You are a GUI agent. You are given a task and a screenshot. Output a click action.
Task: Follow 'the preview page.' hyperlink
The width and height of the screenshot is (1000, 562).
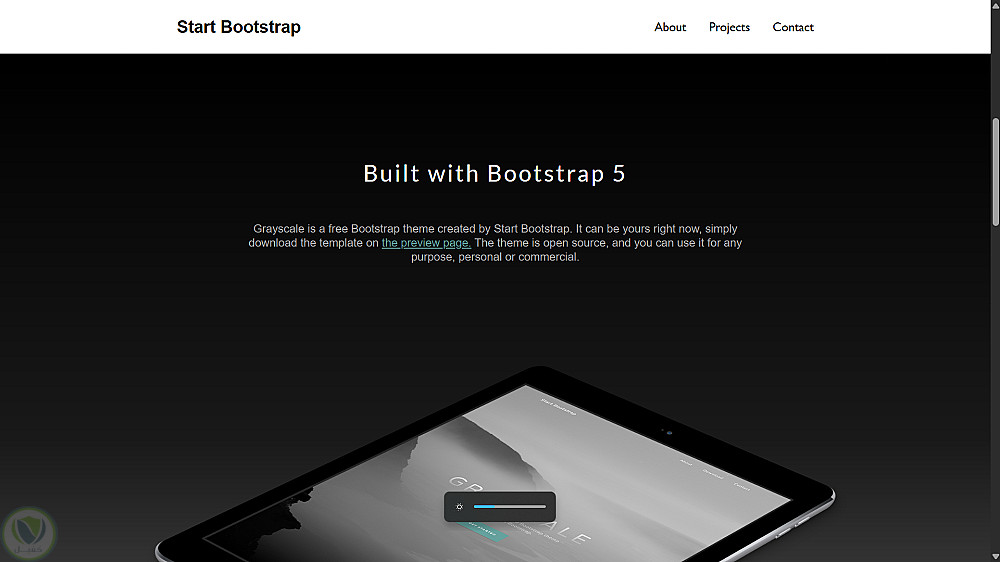point(426,242)
